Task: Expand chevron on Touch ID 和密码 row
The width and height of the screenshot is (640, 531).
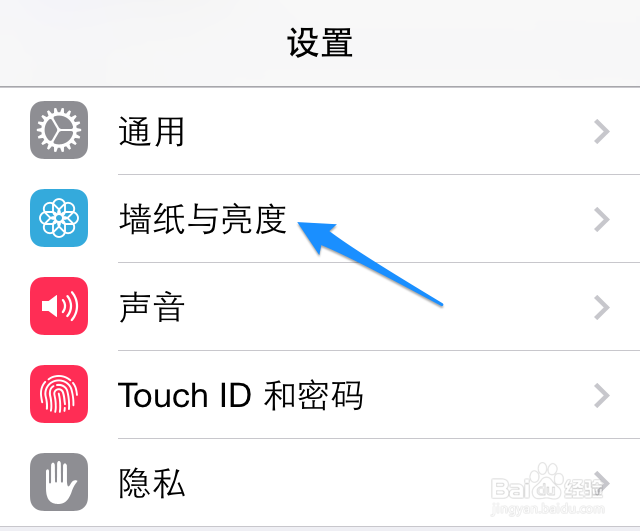Action: click(602, 395)
